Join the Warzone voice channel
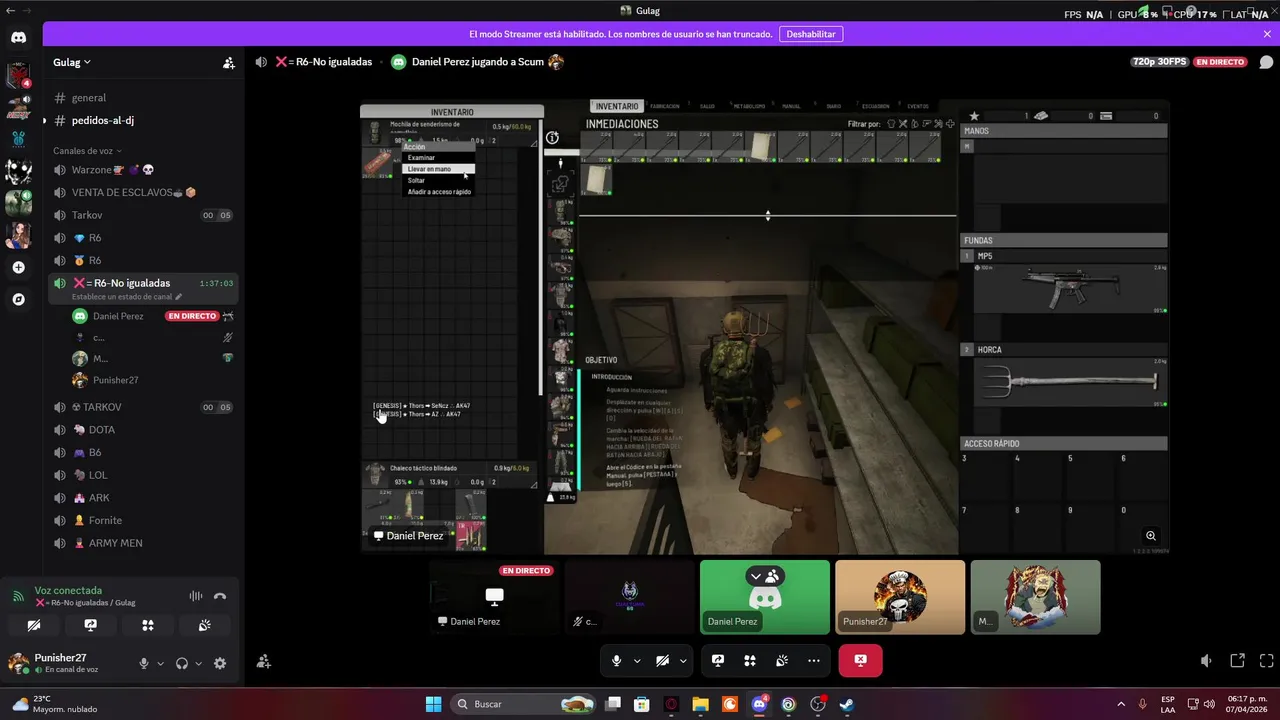Viewport: 1280px width, 720px height. coord(142,170)
